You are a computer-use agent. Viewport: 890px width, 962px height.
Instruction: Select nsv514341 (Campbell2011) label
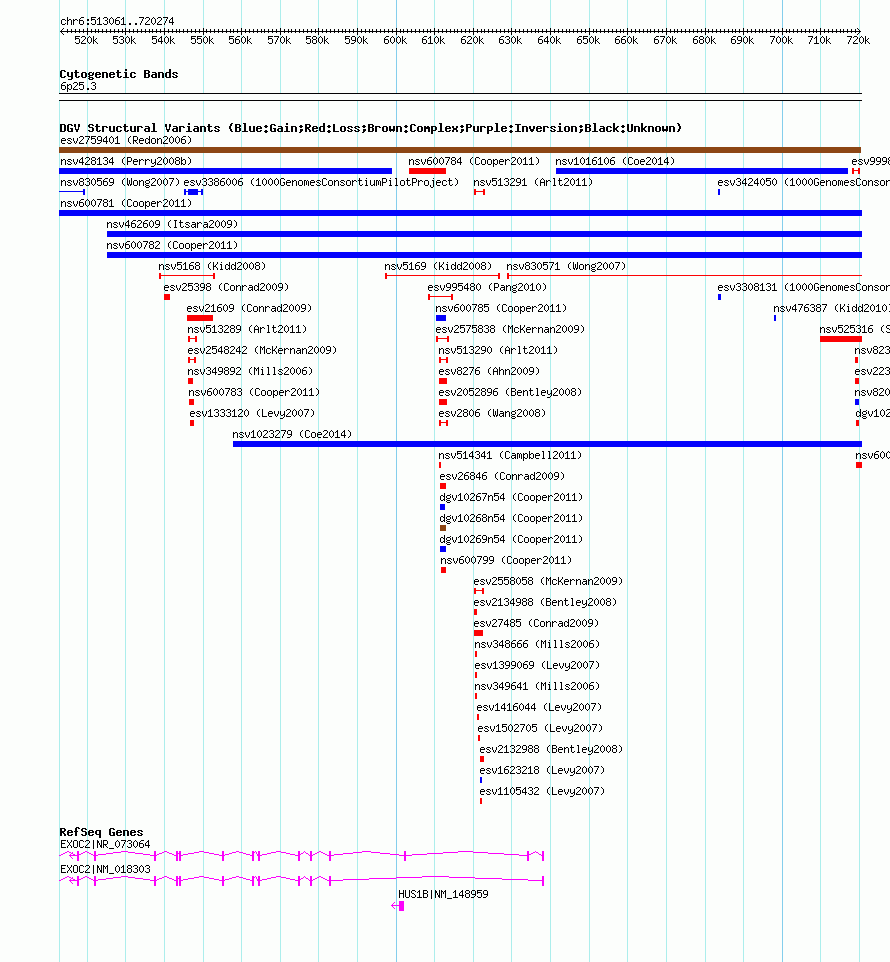coord(510,455)
